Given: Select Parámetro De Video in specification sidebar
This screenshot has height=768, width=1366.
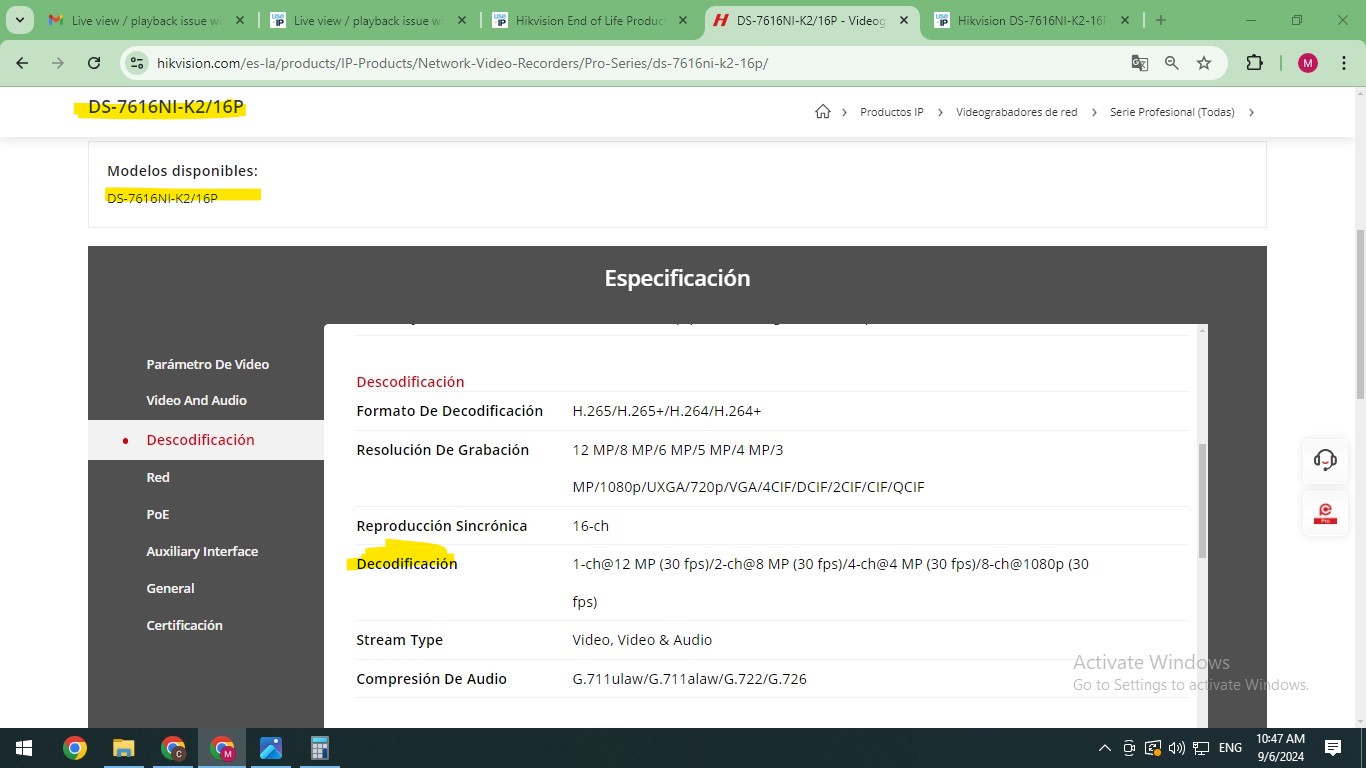Looking at the screenshot, I should pos(207,364).
